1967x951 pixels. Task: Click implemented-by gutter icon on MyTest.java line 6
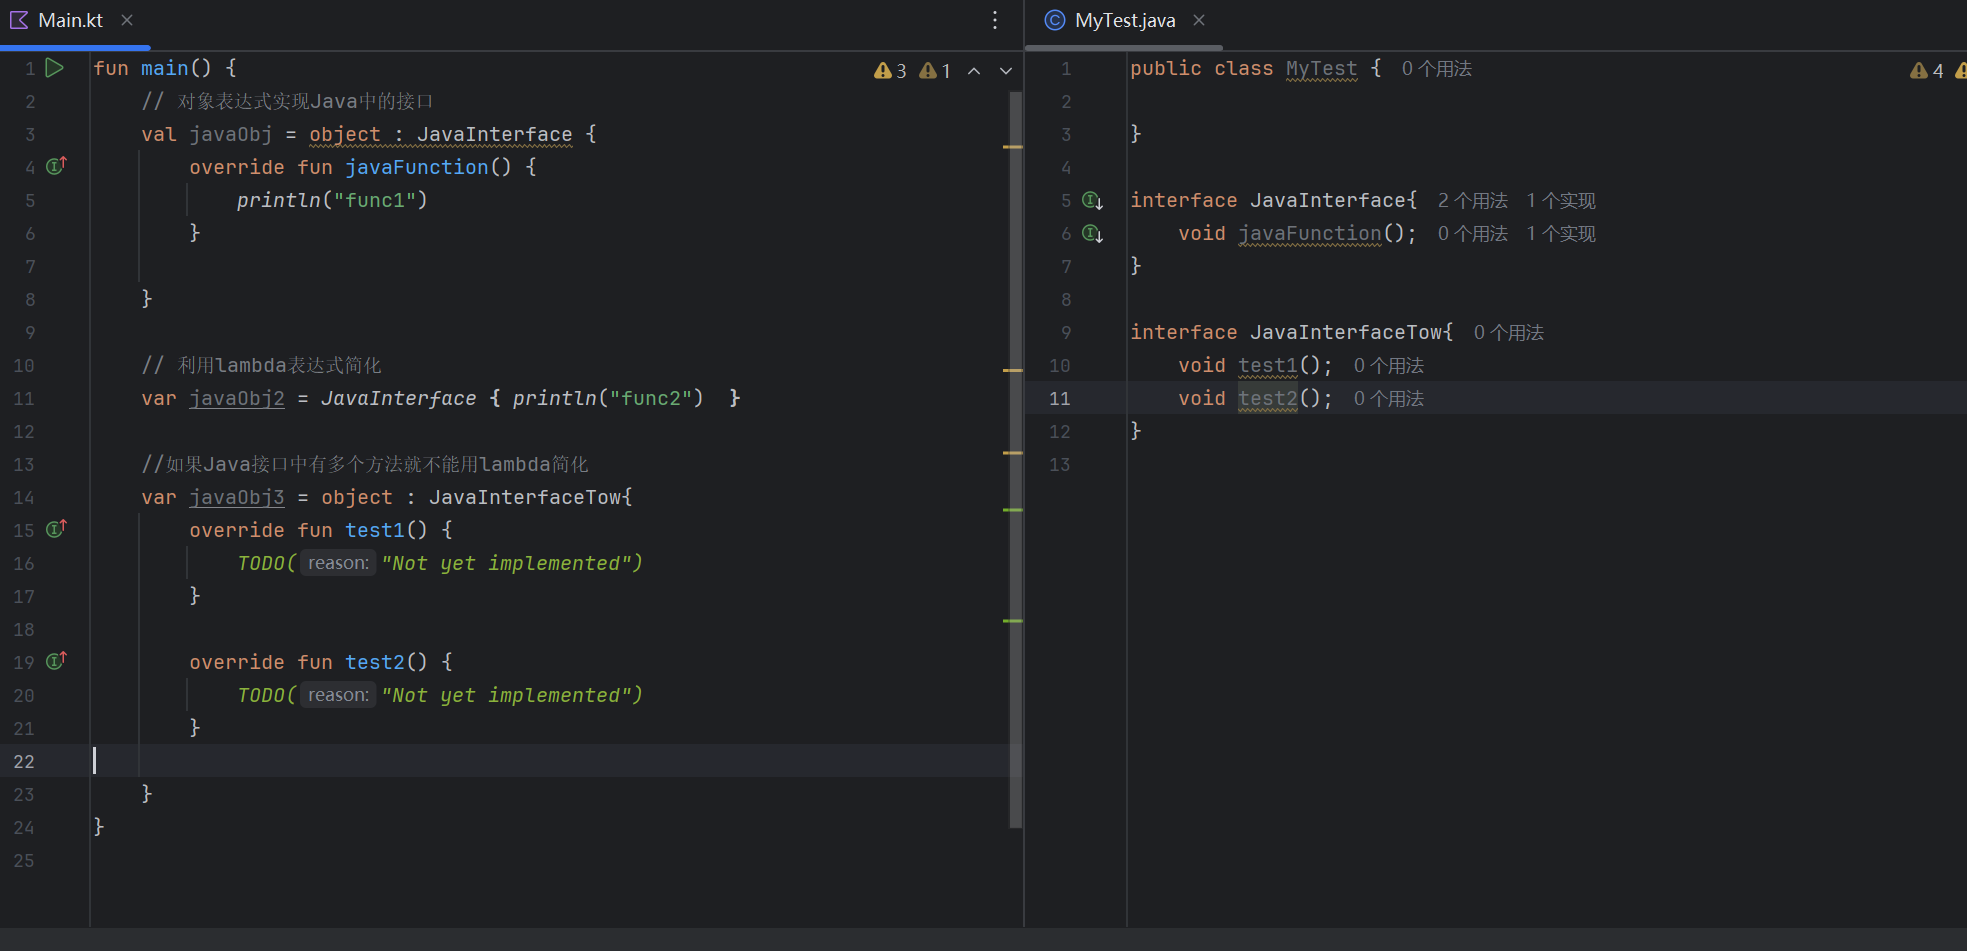[x=1093, y=233]
